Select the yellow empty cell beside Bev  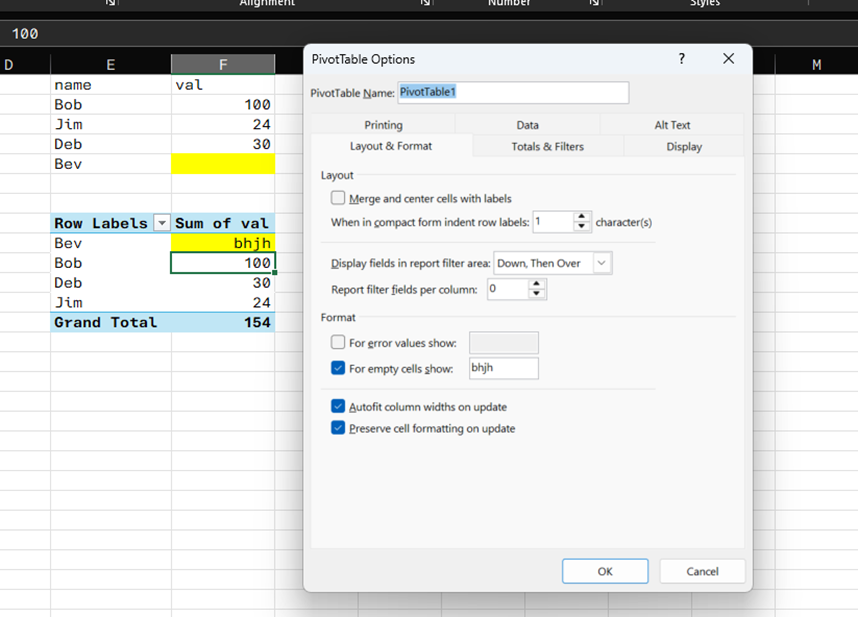[x=223, y=164]
